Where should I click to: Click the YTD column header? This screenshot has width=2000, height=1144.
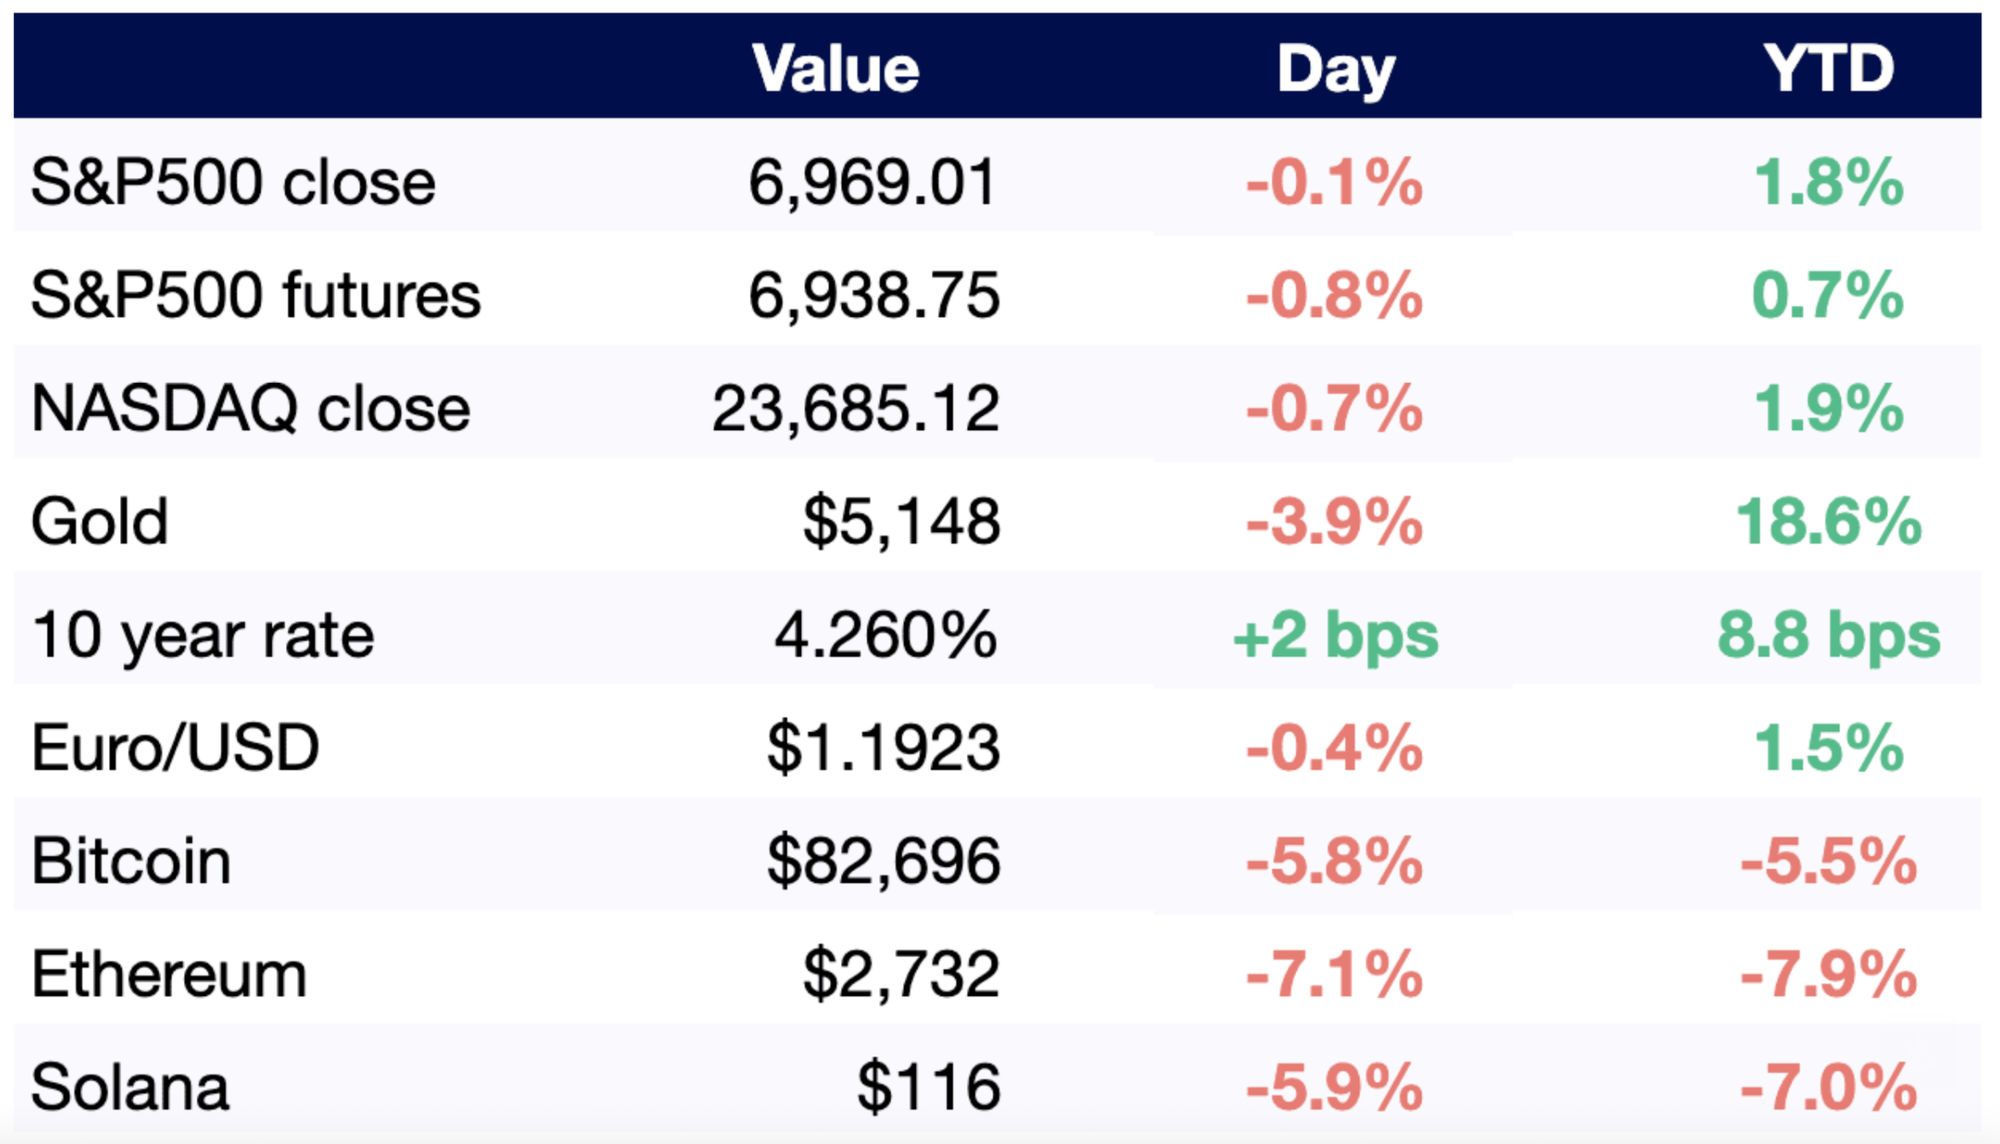click(x=1828, y=69)
